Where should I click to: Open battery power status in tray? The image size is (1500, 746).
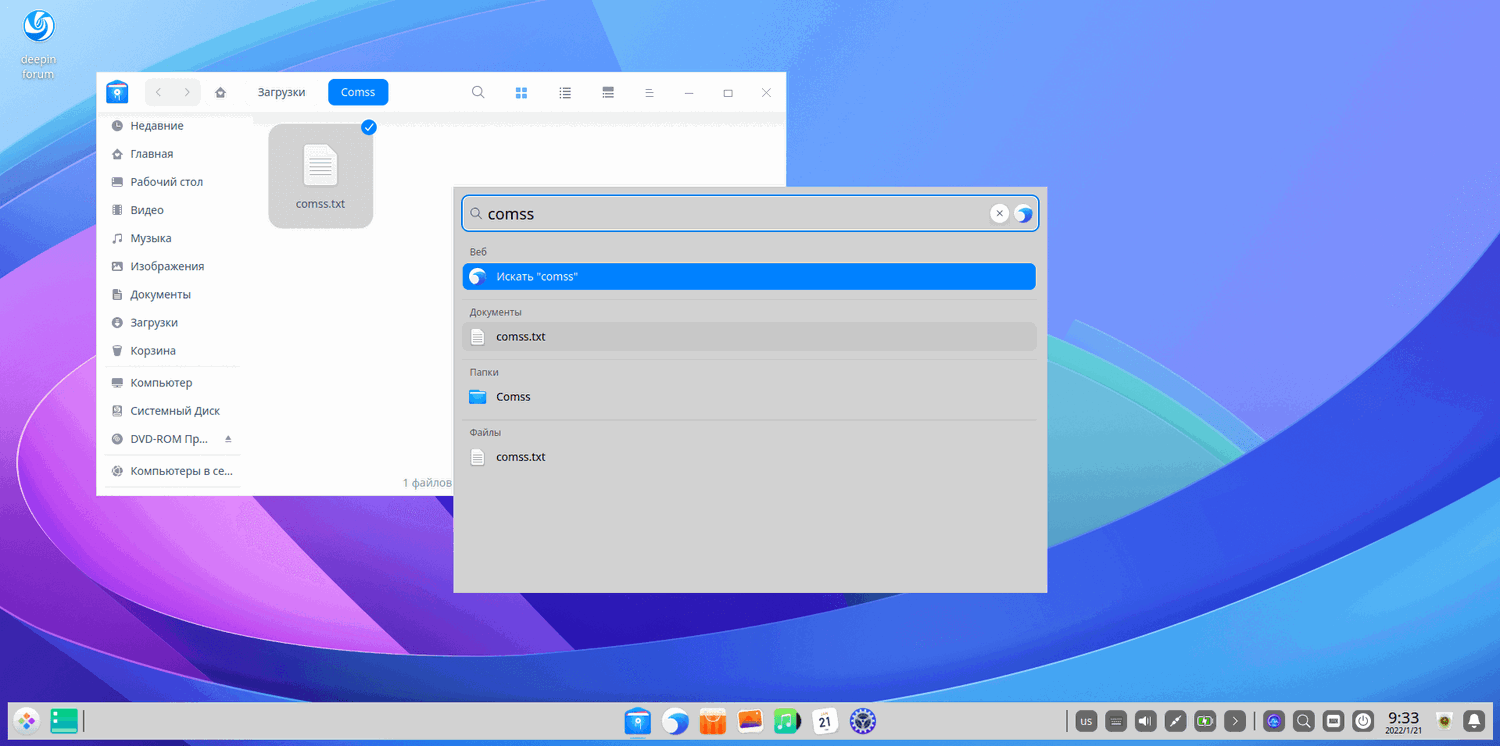point(1205,720)
